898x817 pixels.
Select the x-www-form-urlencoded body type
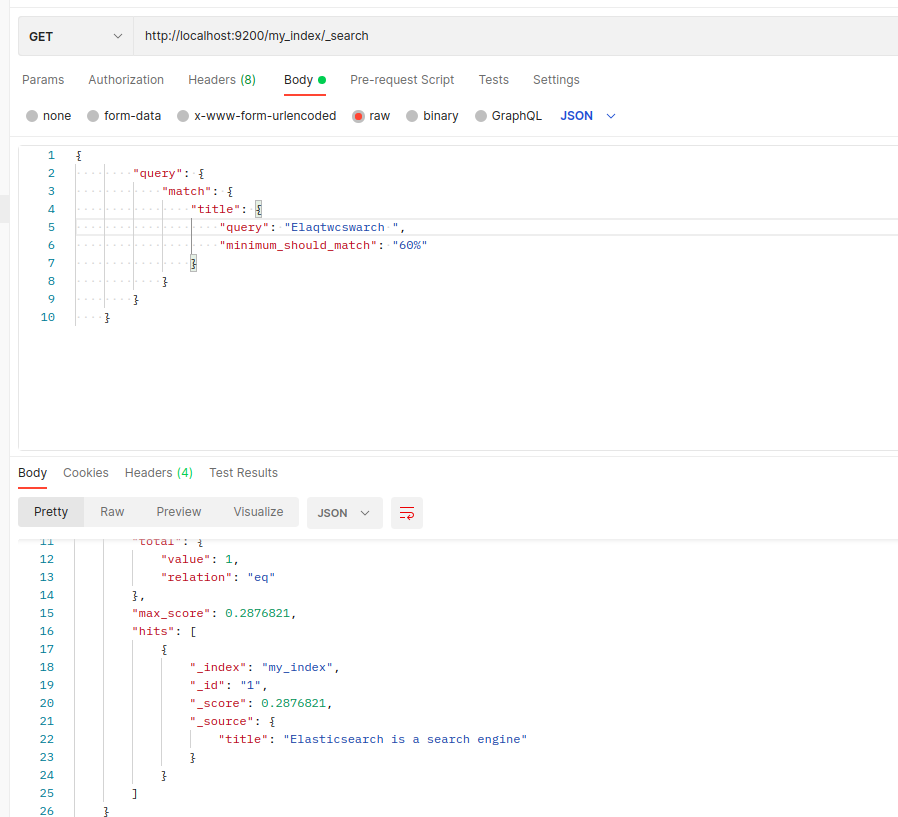click(257, 116)
